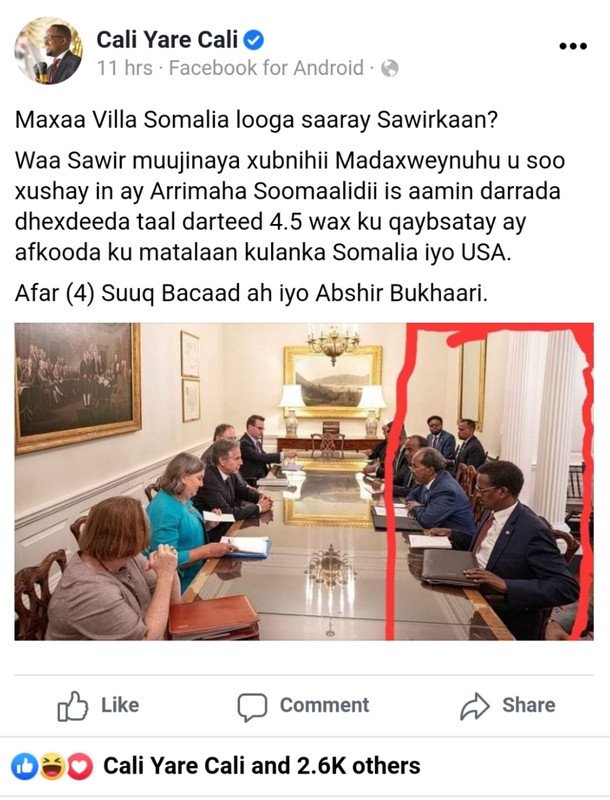This screenshot has height=800, width=610.
Task: Open the Cali Yare Cali profile name
Action: [167, 40]
